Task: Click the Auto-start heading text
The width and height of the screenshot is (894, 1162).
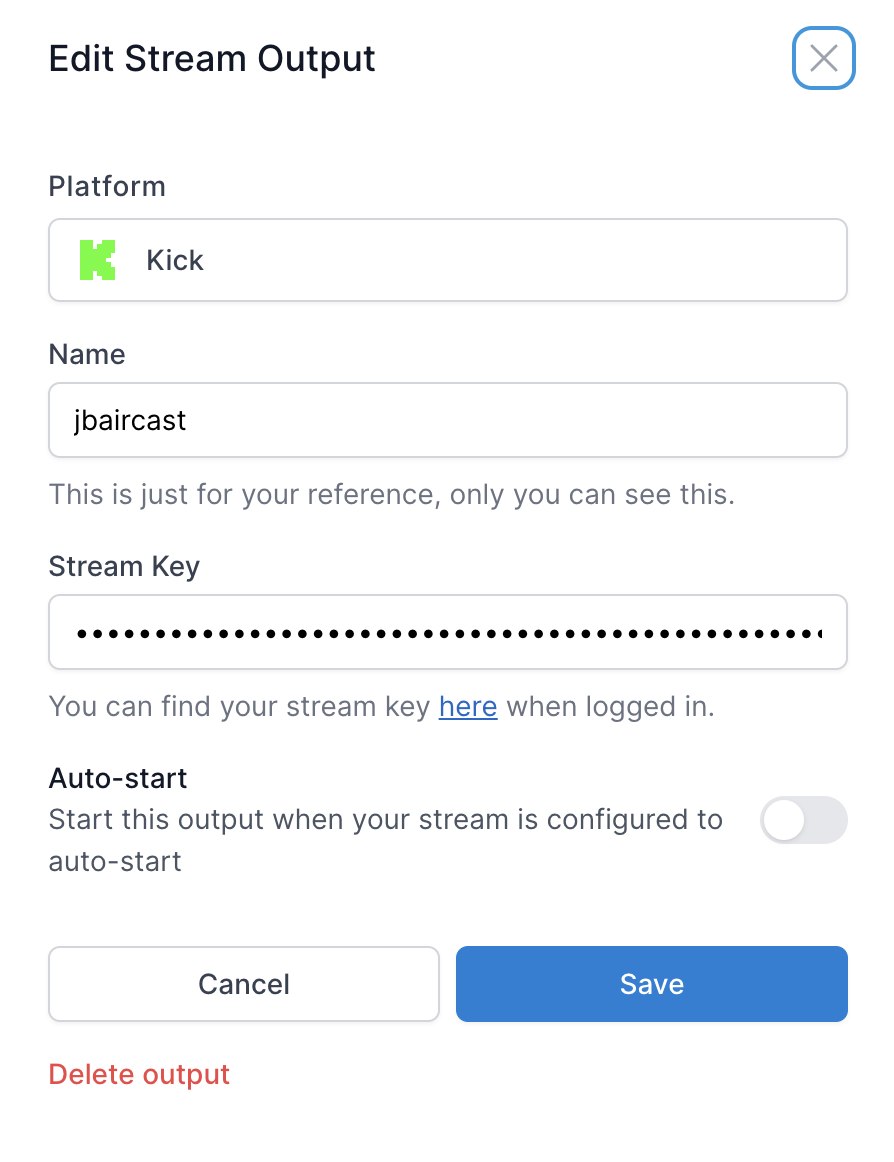Action: tap(118, 779)
